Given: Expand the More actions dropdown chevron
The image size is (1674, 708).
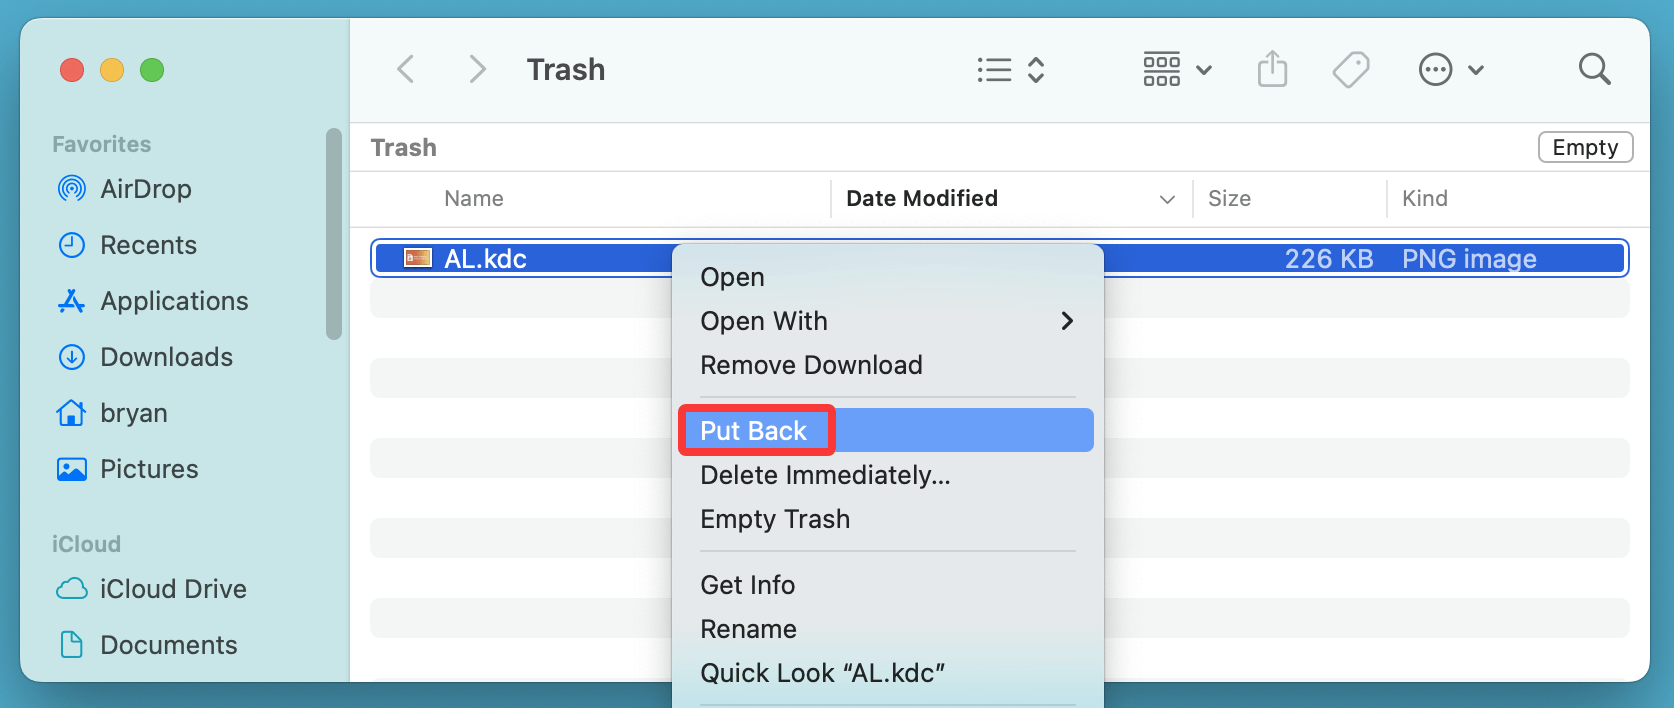Looking at the screenshot, I should pos(1476,70).
